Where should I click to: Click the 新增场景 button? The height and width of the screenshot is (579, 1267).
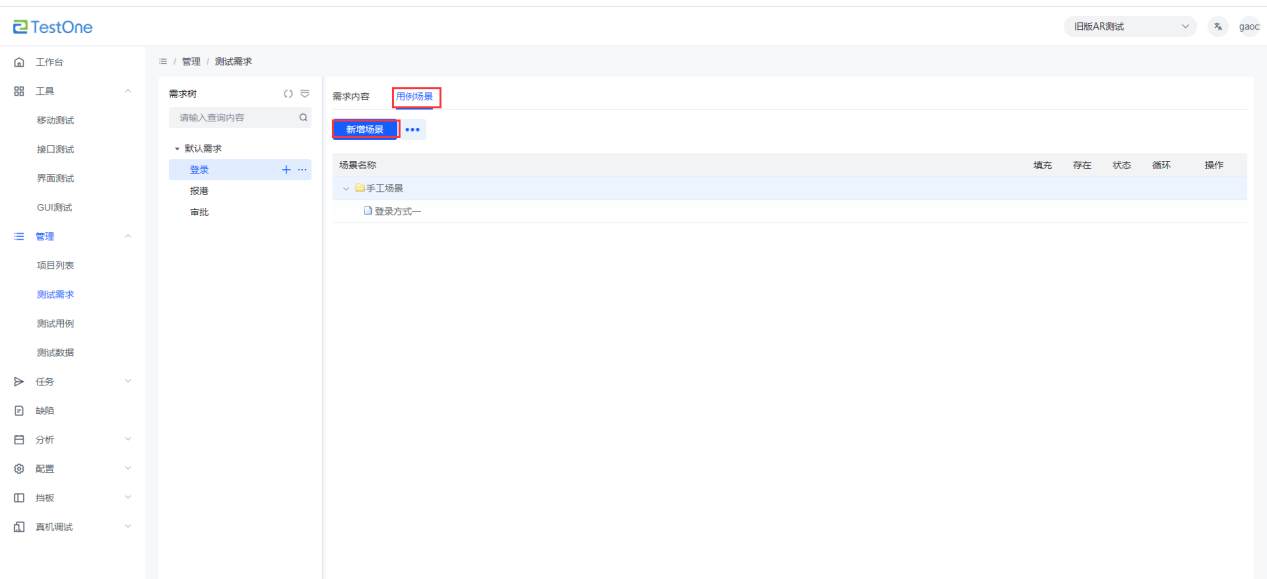click(365, 130)
